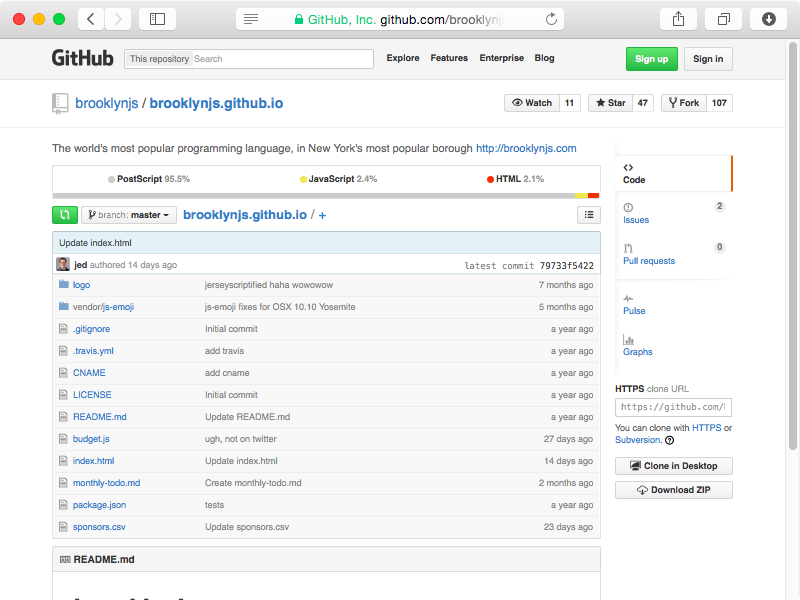
Task: Open the Safari share menu
Action: [x=678, y=19]
